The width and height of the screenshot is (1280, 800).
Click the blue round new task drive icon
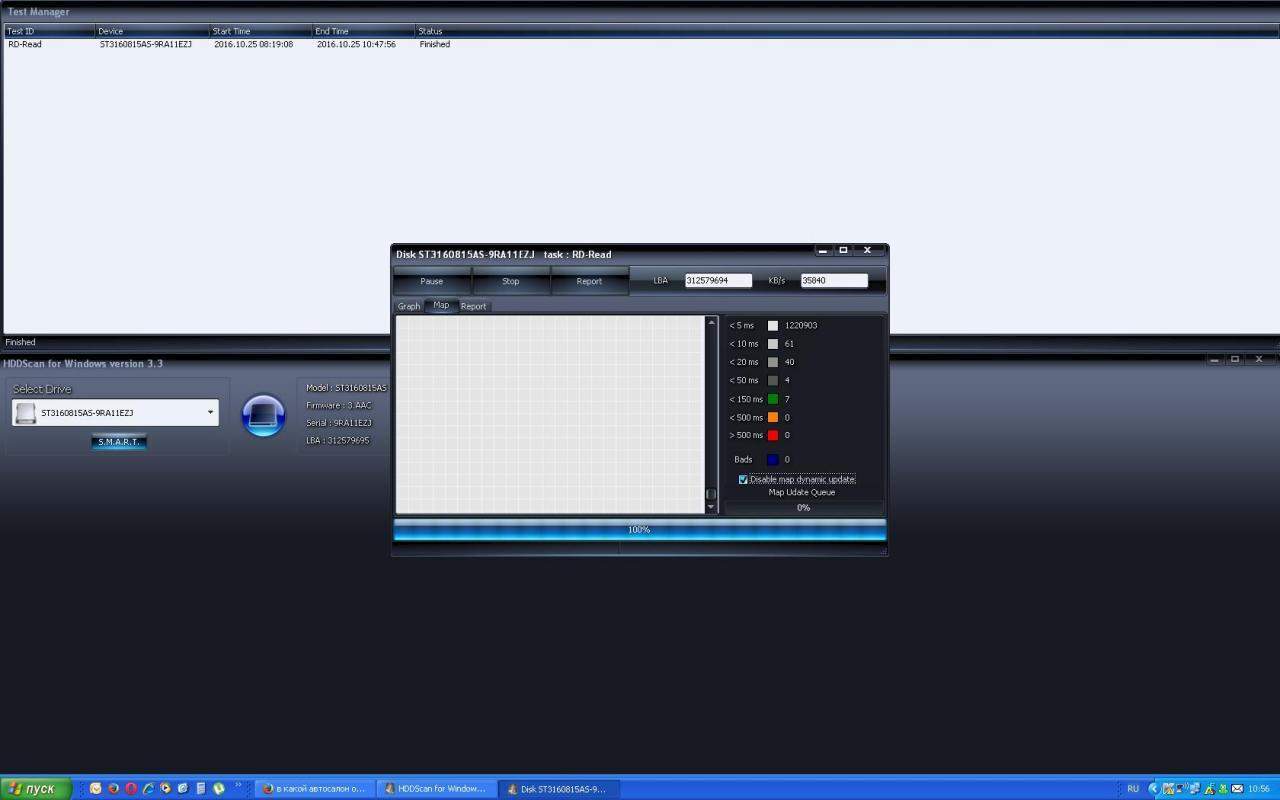(x=263, y=415)
